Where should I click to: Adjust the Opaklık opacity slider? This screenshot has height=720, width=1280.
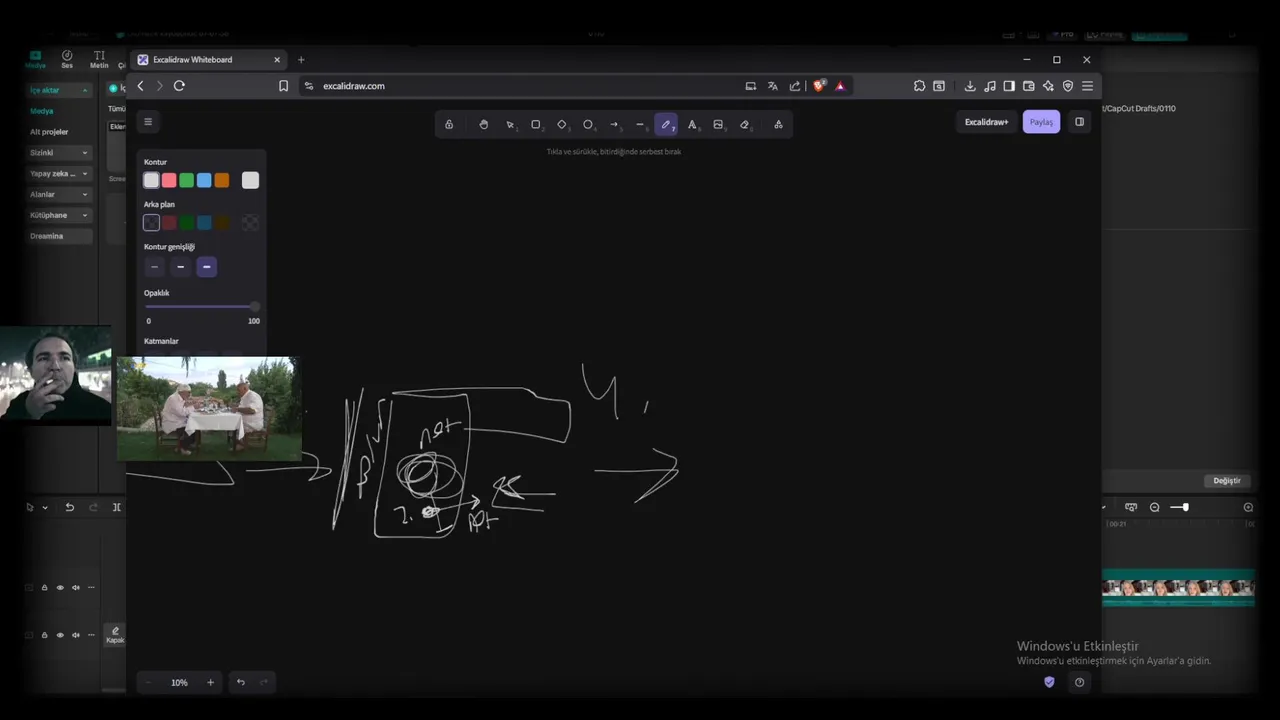point(202,307)
